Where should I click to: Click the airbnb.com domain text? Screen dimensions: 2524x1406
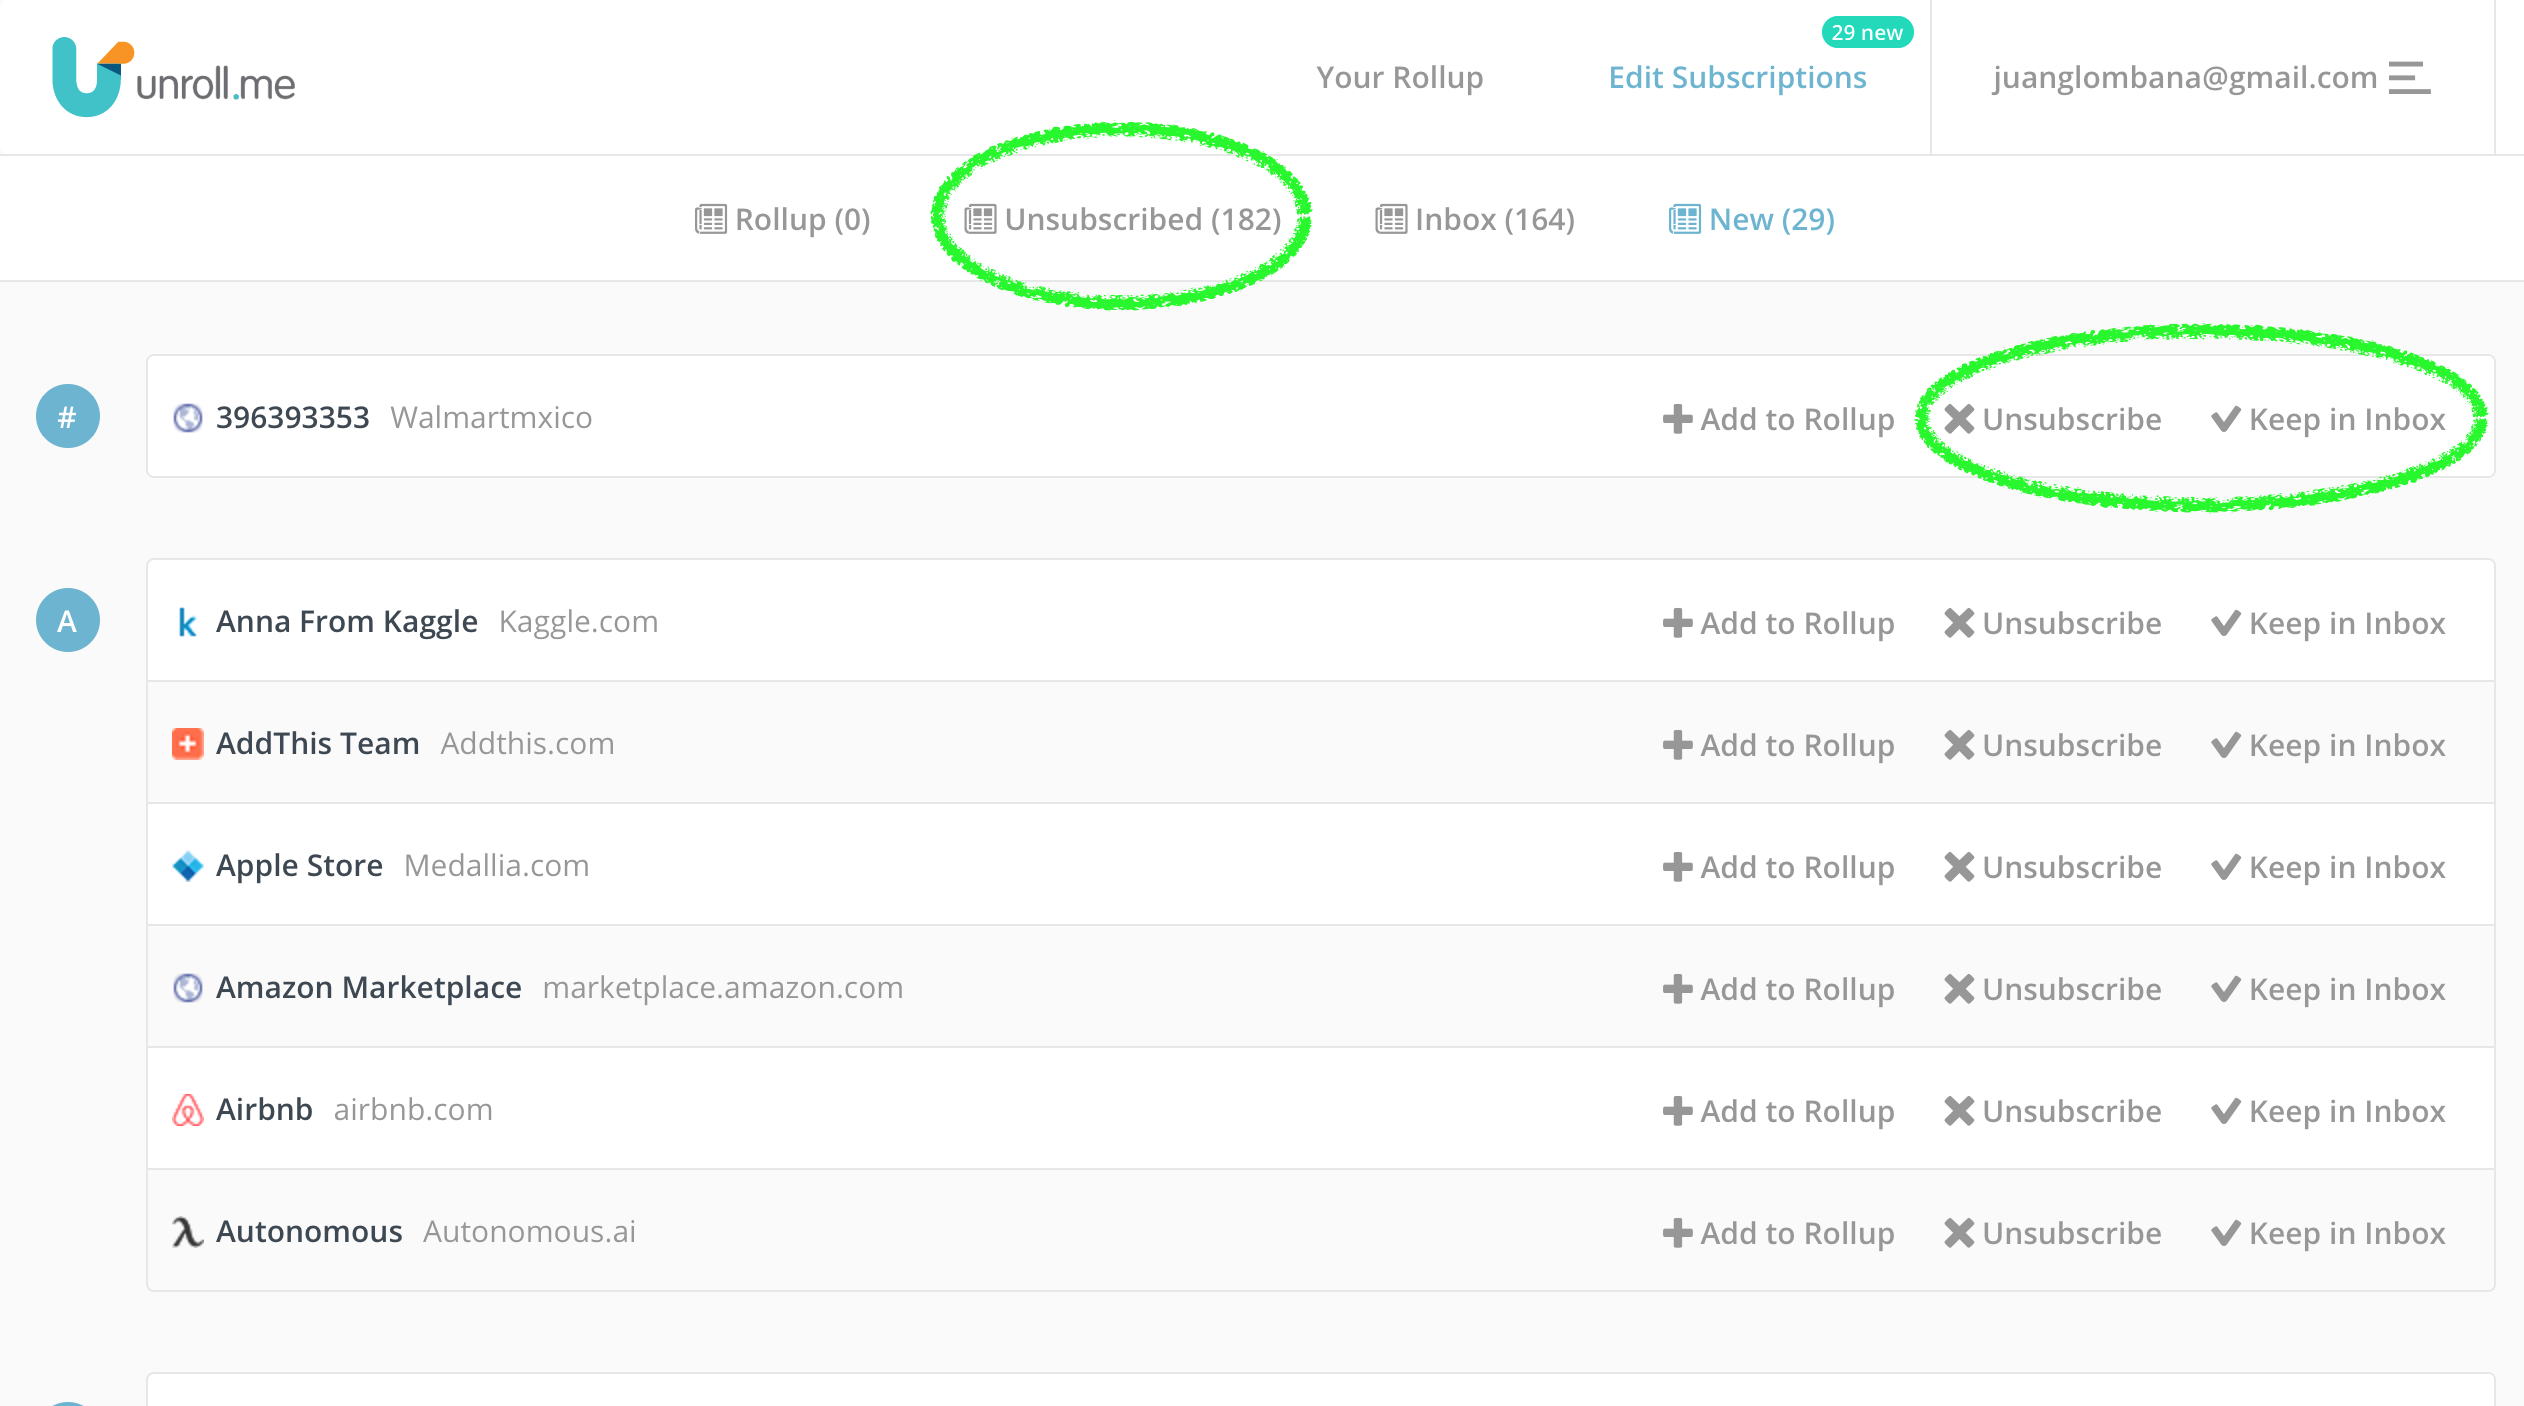click(413, 1109)
